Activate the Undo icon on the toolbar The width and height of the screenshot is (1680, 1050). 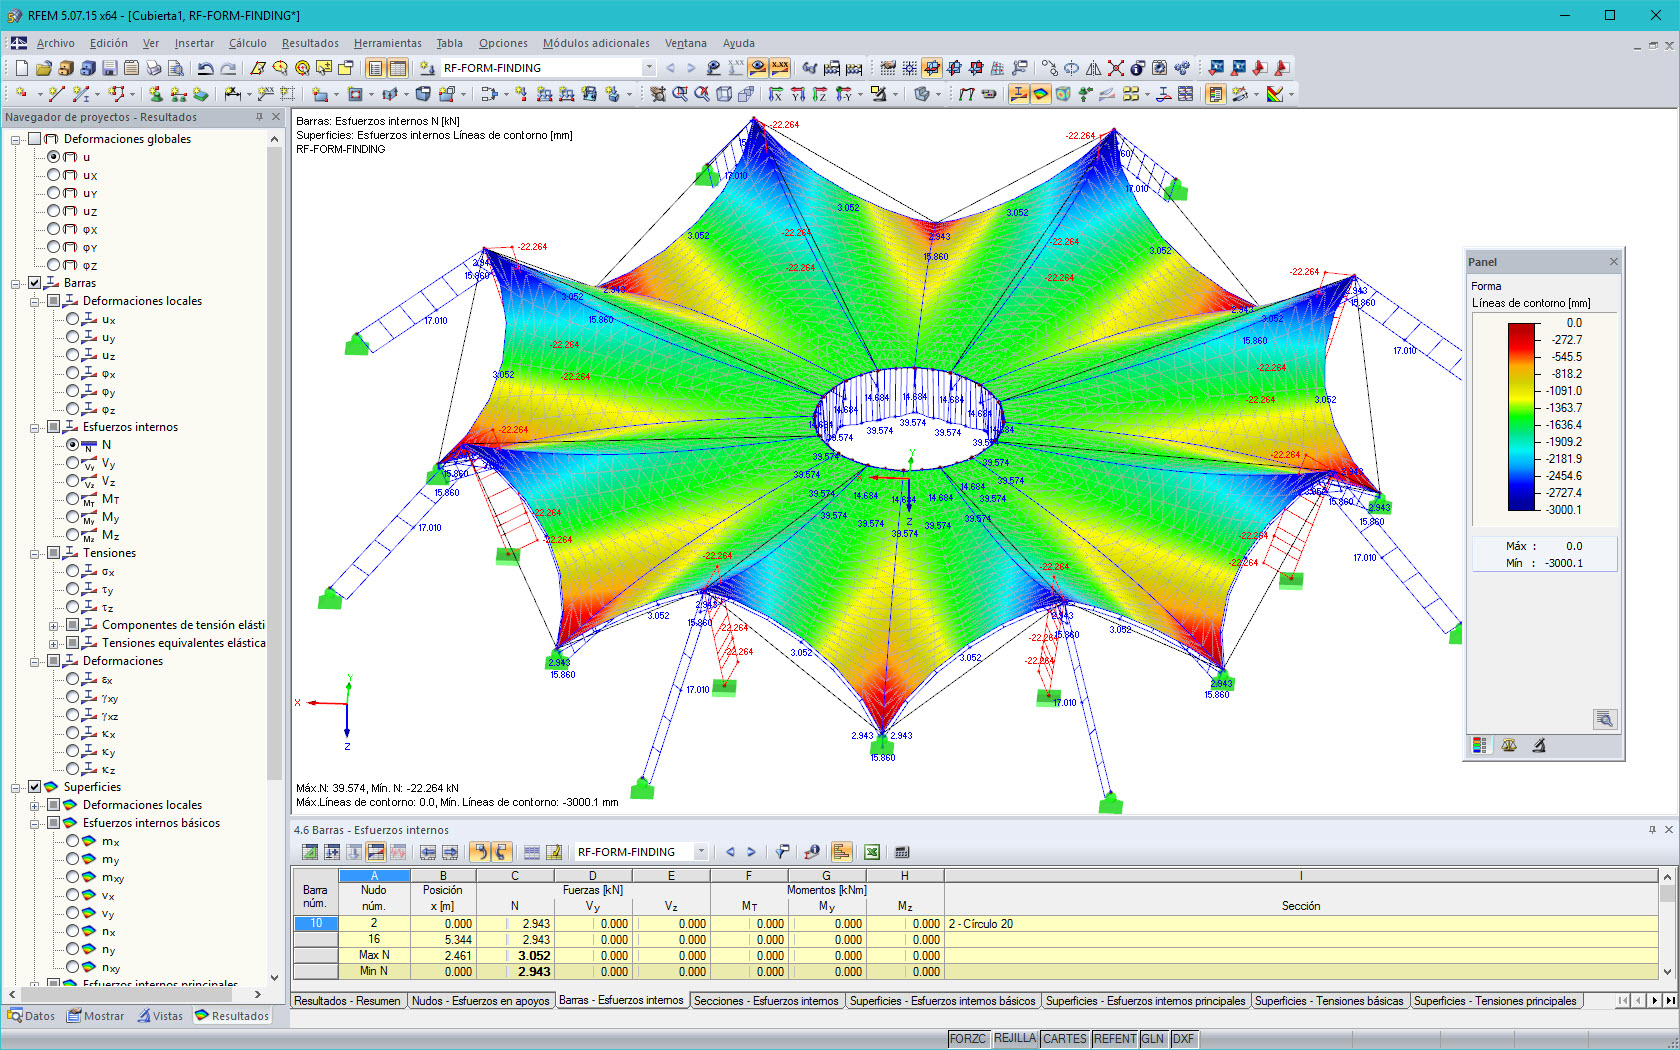point(204,68)
